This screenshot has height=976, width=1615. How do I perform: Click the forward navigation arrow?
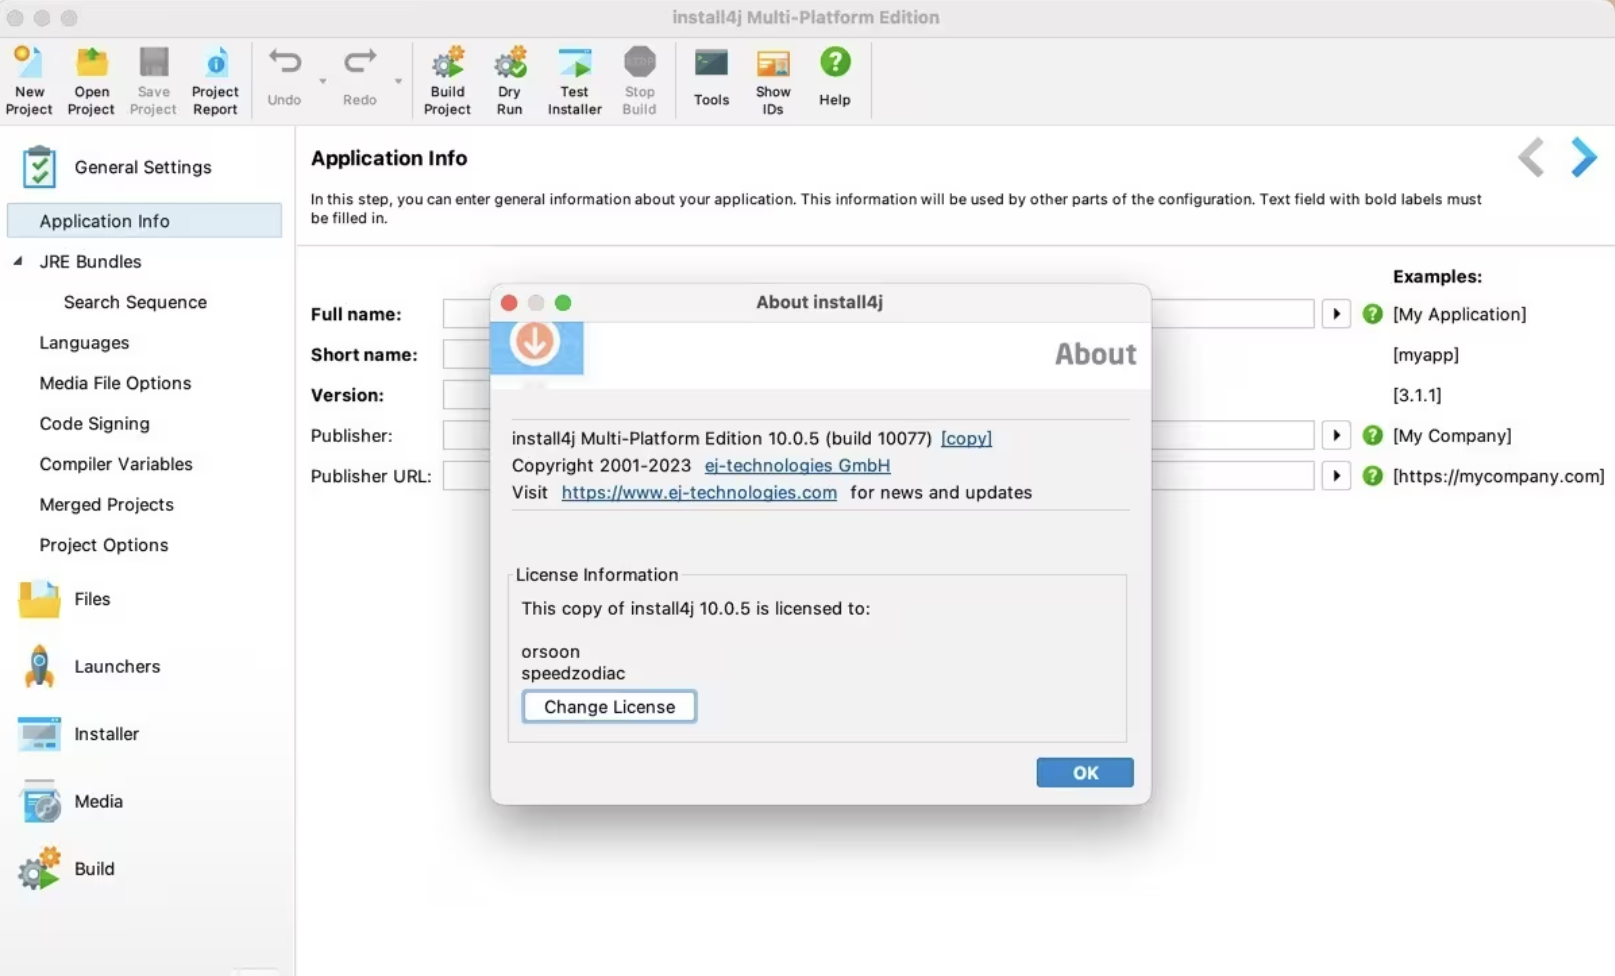[x=1583, y=157]
